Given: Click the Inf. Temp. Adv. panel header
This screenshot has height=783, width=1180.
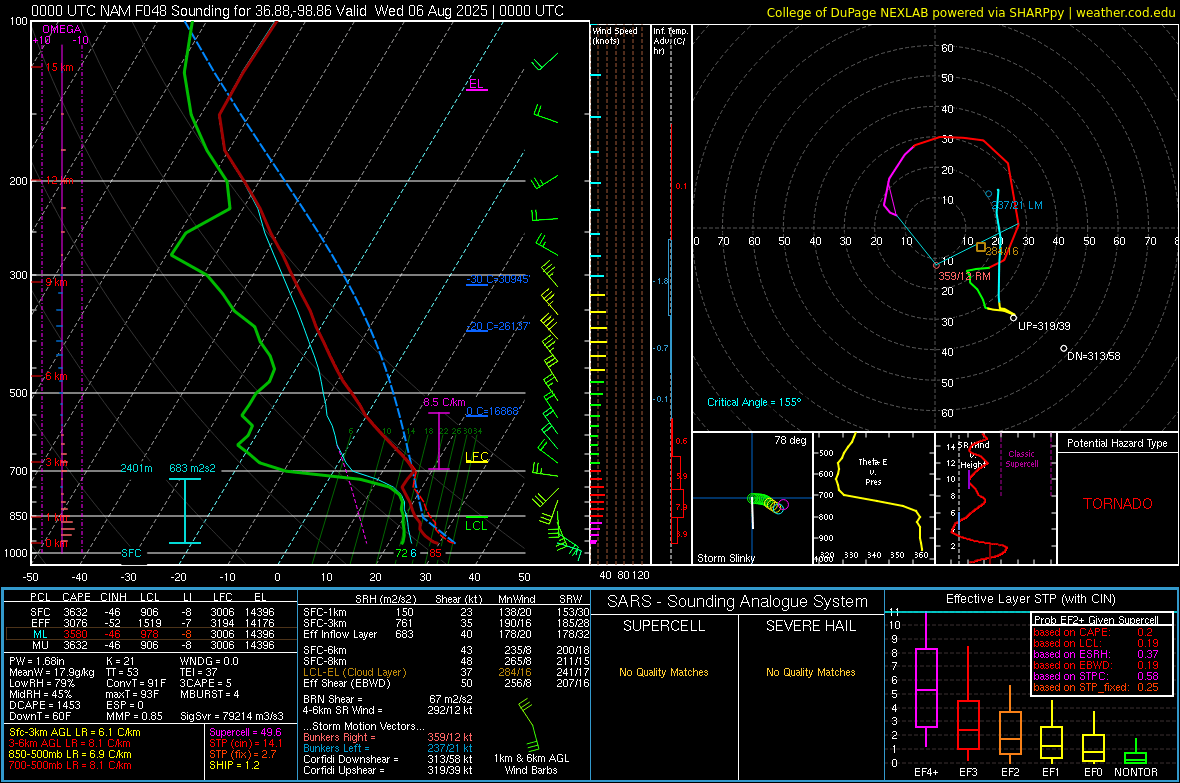Looking at the screenshot, I should click(670, 41).
